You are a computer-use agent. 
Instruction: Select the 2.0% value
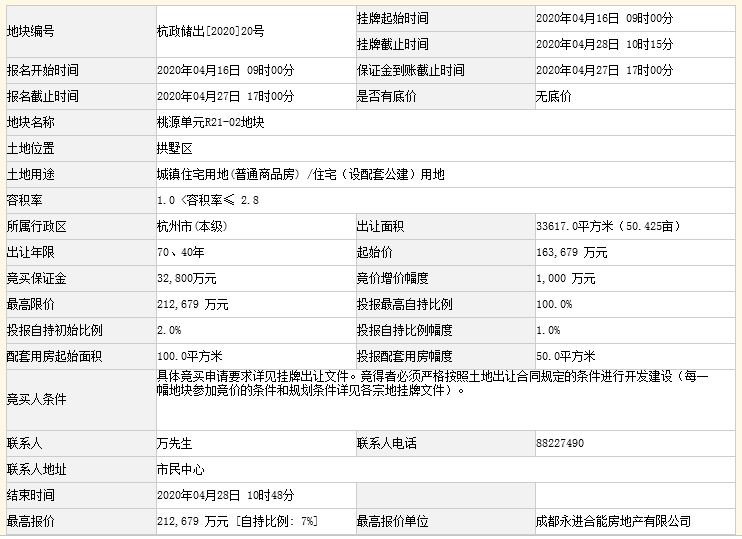[x=169, y=330]
